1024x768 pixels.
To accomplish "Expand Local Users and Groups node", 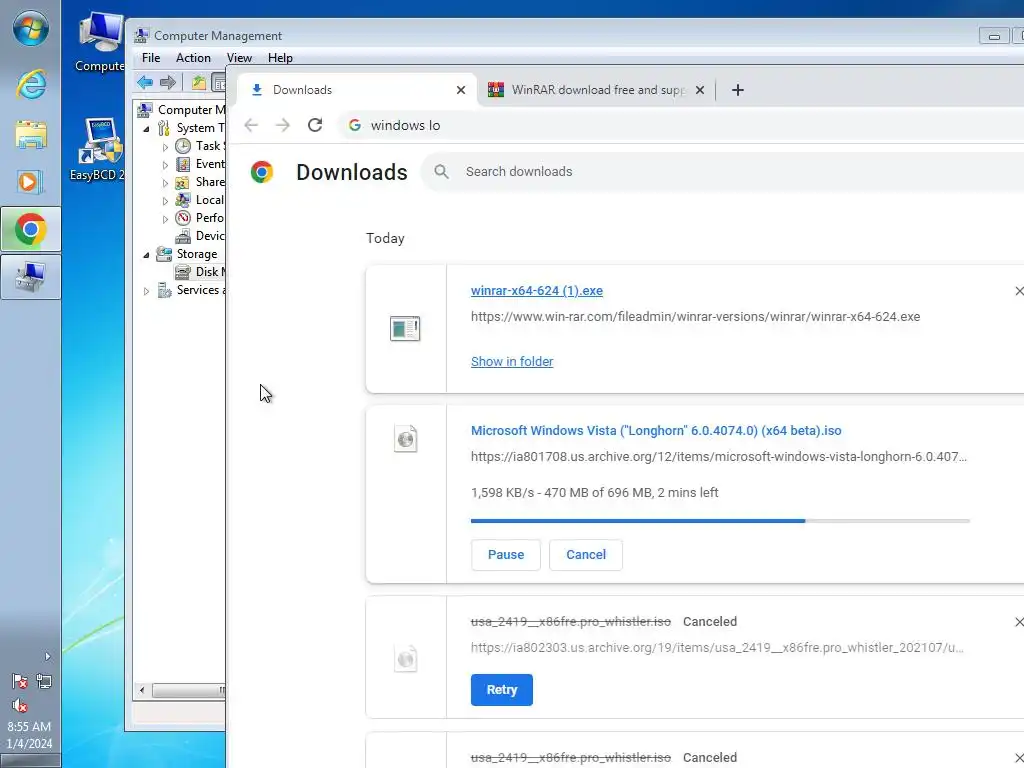I will 165,201.
